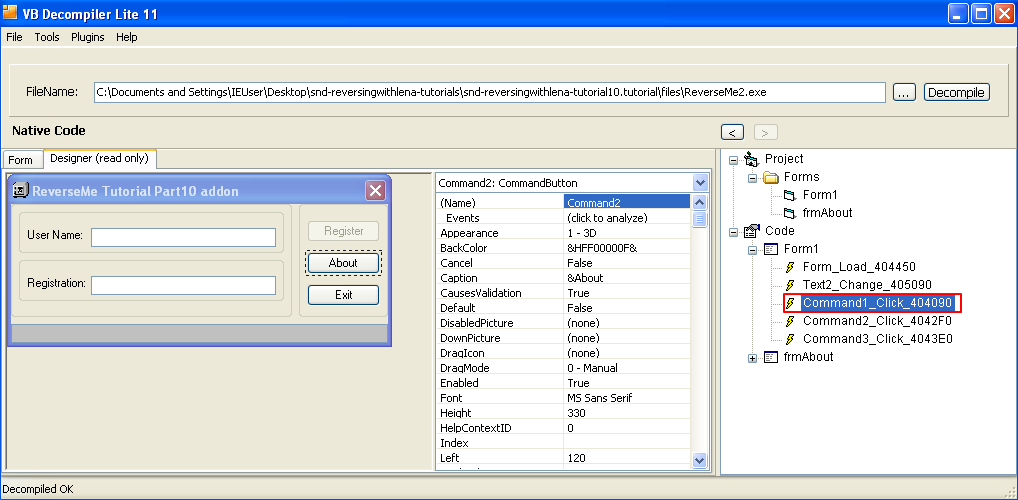Click lightning icon beside Command3_Click_4043E0
The width and height of the screenshot is (1018, 500).
tap(790, 339)
